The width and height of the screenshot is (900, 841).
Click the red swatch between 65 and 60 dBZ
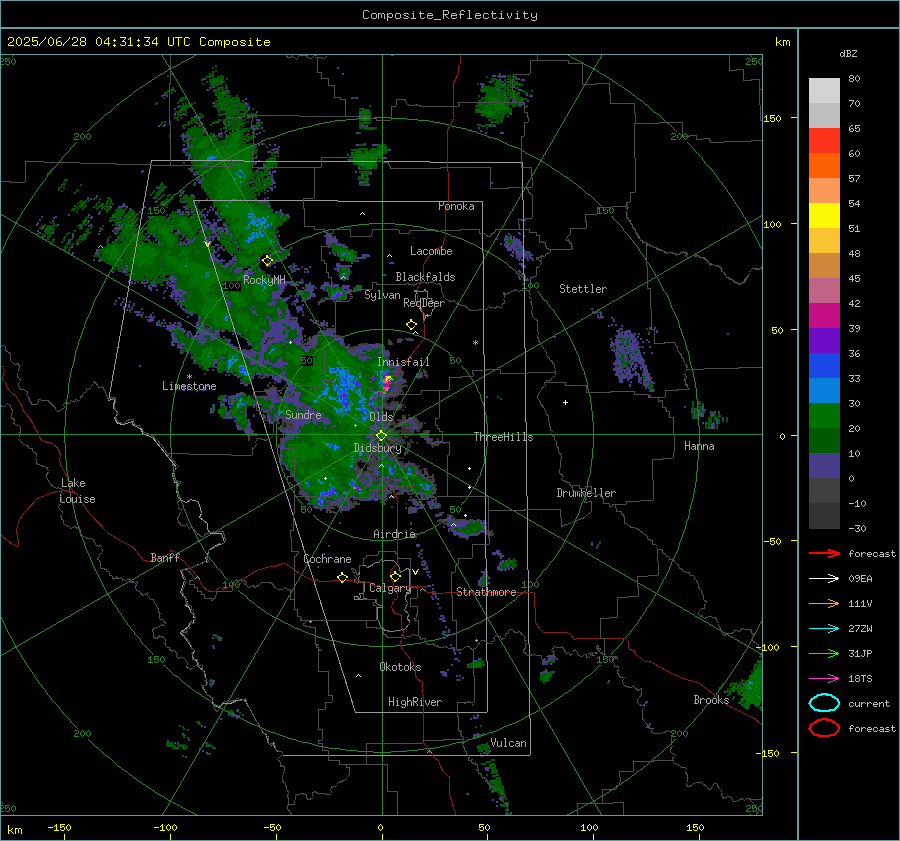tap(824, 141)
